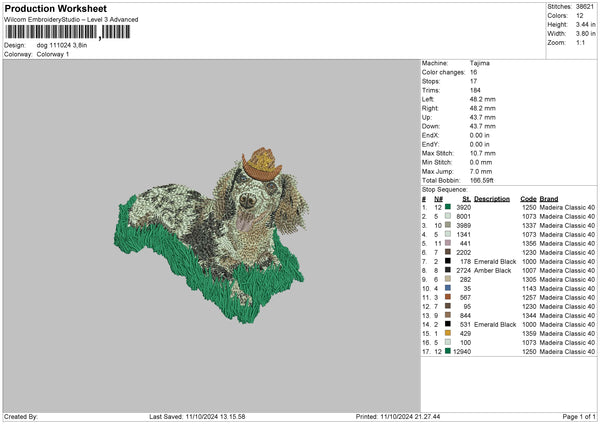The width and height of the screenshot is (600, 424).
Task: Select the Emerald Black swatch in stop 7
Action: pos(447,261)
